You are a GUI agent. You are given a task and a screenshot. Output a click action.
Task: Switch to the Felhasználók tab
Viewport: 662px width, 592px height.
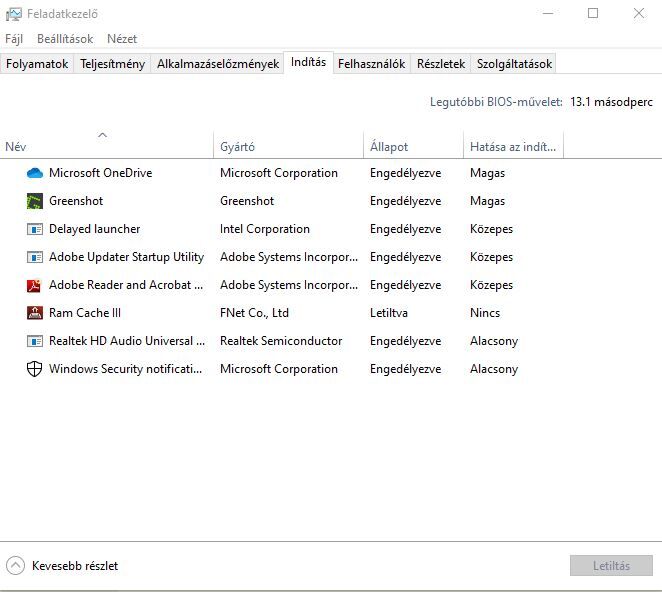pyautogui.click(x=372, y=64)
